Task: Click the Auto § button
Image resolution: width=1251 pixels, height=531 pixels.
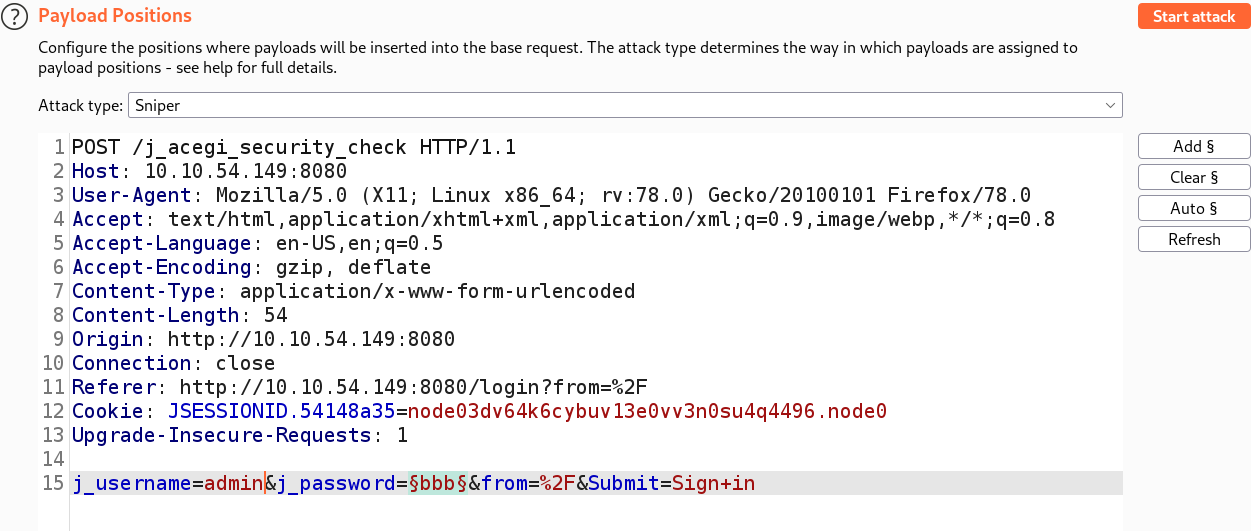Action: click(1193, 209)
